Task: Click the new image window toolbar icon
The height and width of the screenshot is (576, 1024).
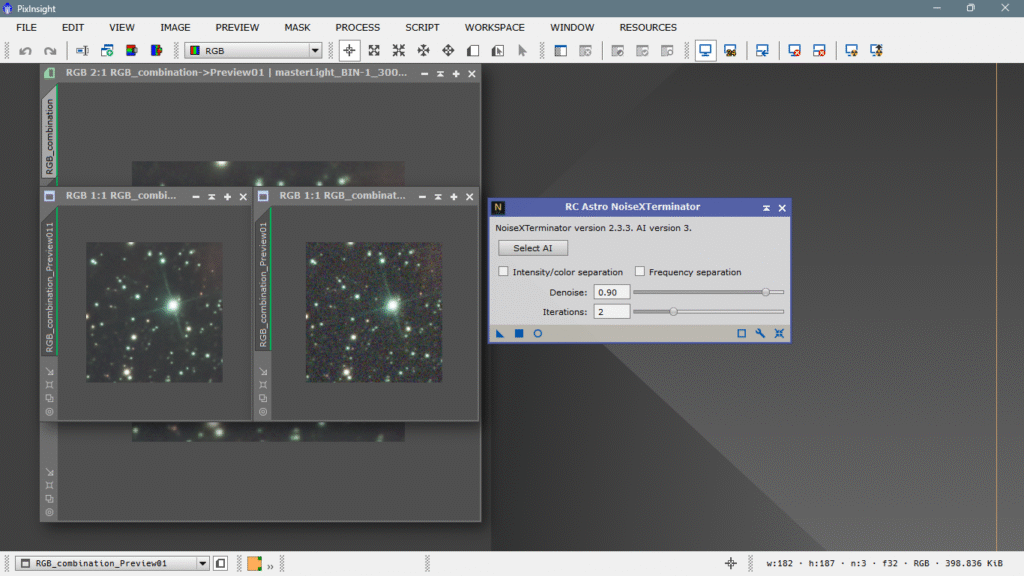Action: 107,51
